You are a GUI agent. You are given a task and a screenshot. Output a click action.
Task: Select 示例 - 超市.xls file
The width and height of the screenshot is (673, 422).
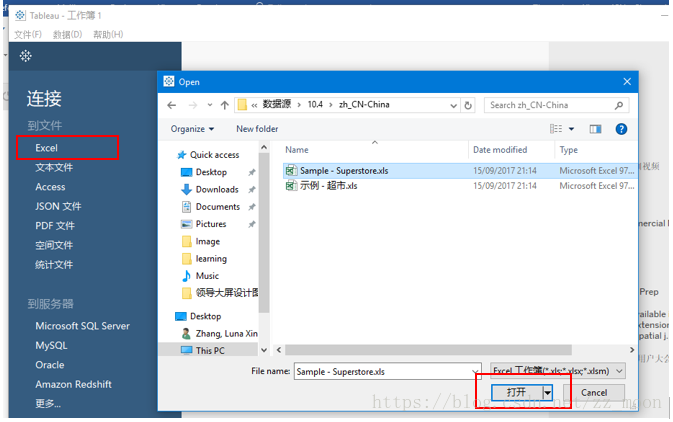pos(328,186)
